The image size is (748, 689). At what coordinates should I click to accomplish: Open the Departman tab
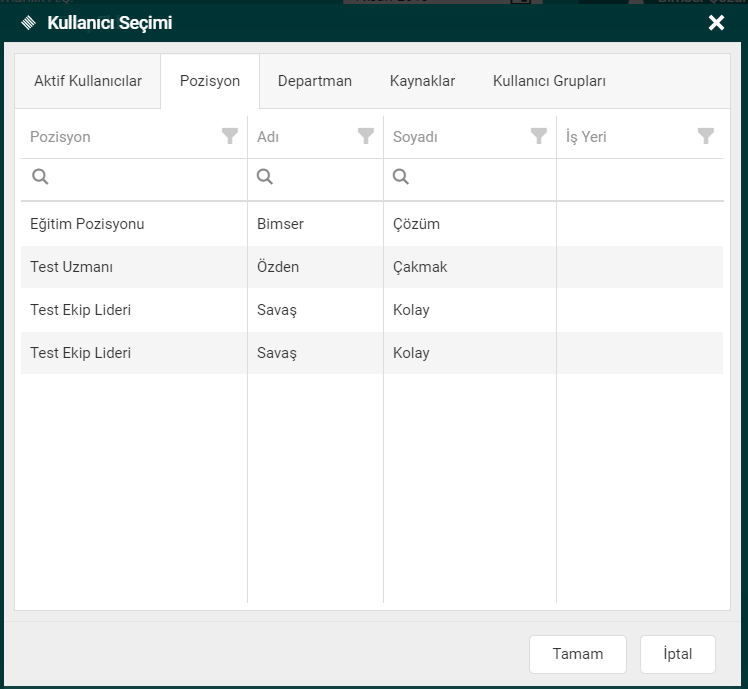click(315, 81)
